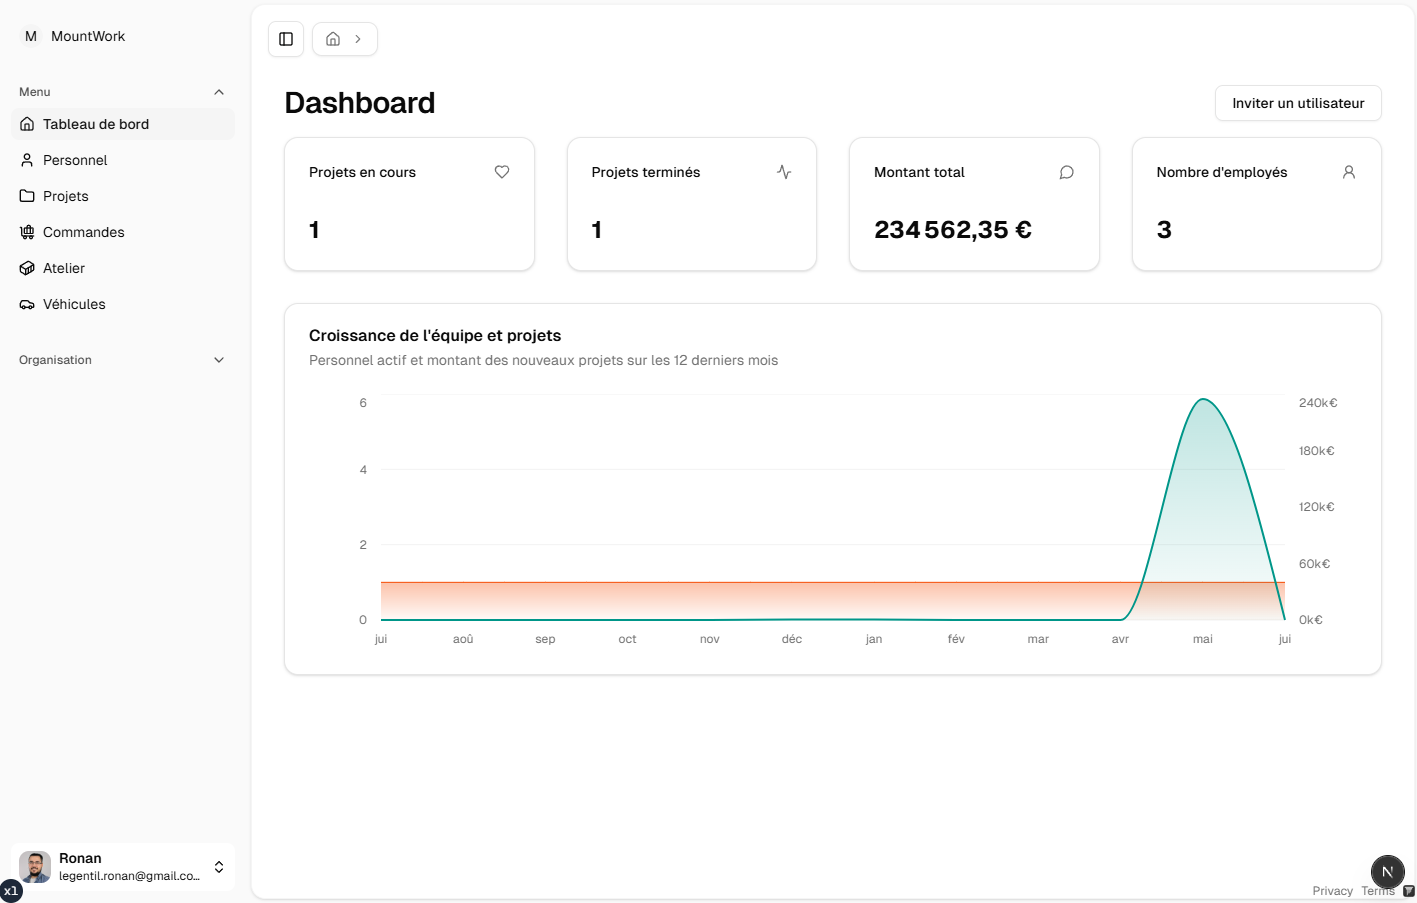1417x903 pixels.
Task: Click the user icon on Nombre d'employés
Action: pos(1348,172)
